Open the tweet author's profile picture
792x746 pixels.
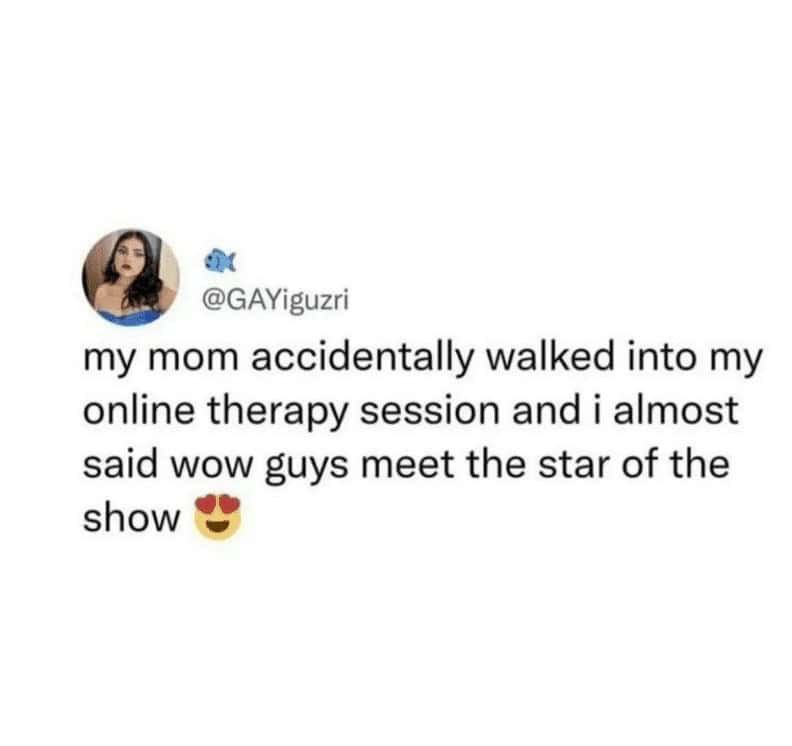(131, 277)
